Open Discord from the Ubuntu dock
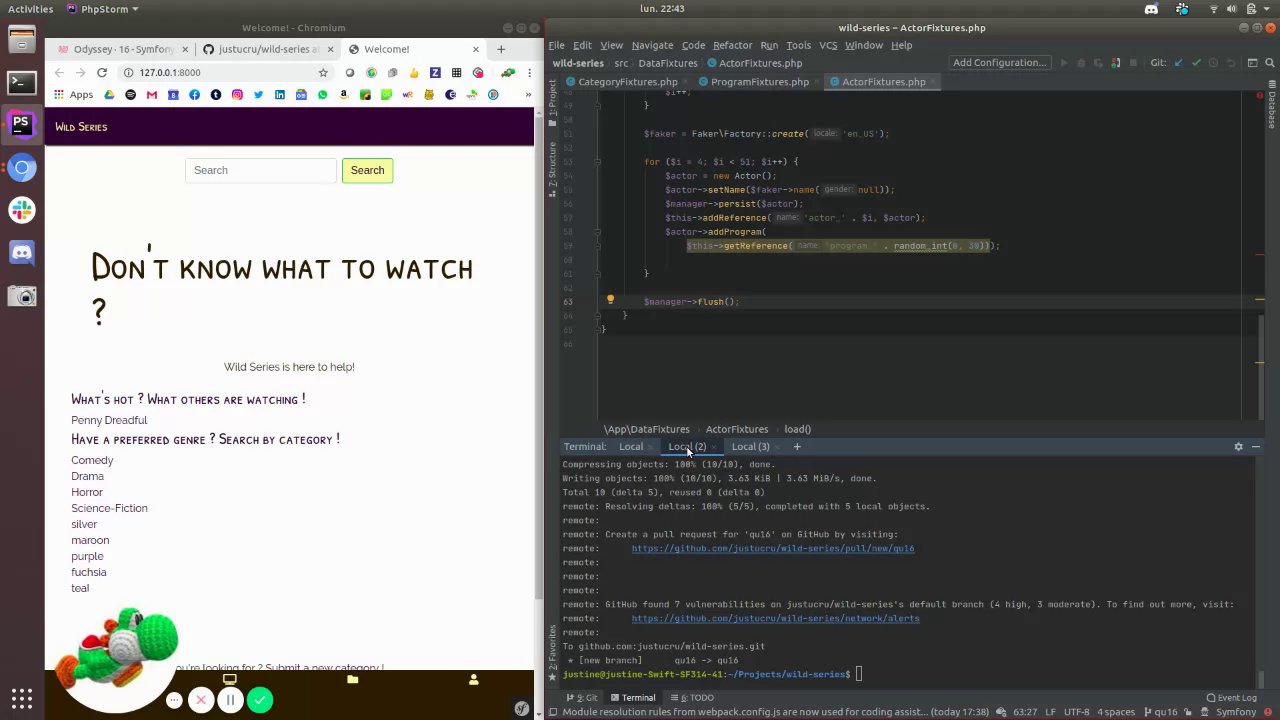 pyautogui.click(x=21, y=253)
